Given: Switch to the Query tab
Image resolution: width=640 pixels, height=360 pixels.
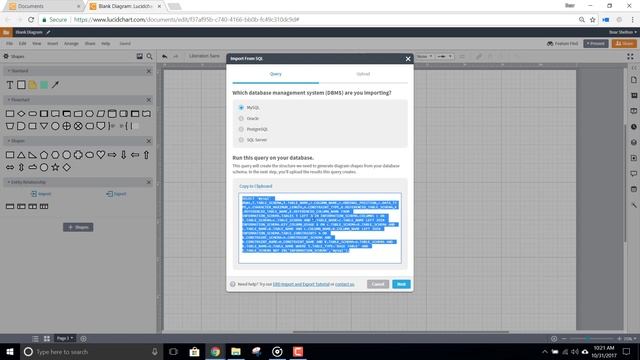Looking at the screenshot, I should (x=276, y=74).
